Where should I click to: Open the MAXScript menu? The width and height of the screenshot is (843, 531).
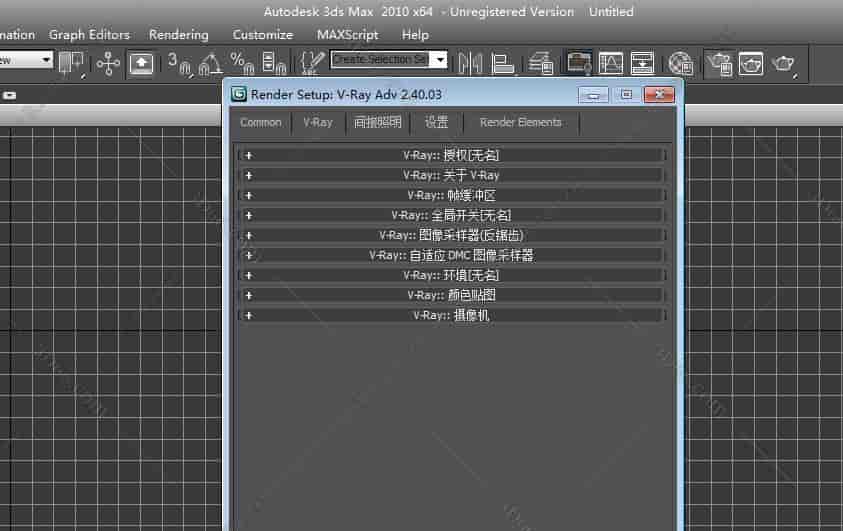(x=347, y=35)
